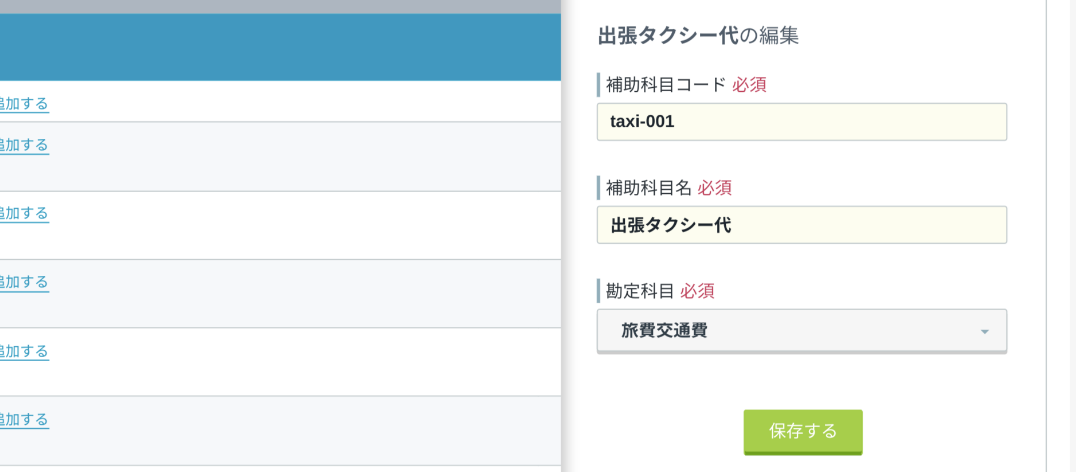Click the first 追加する link from top
Image resolution: width=1076 pixels, height=472 pixels.
[x=24, y=104]
